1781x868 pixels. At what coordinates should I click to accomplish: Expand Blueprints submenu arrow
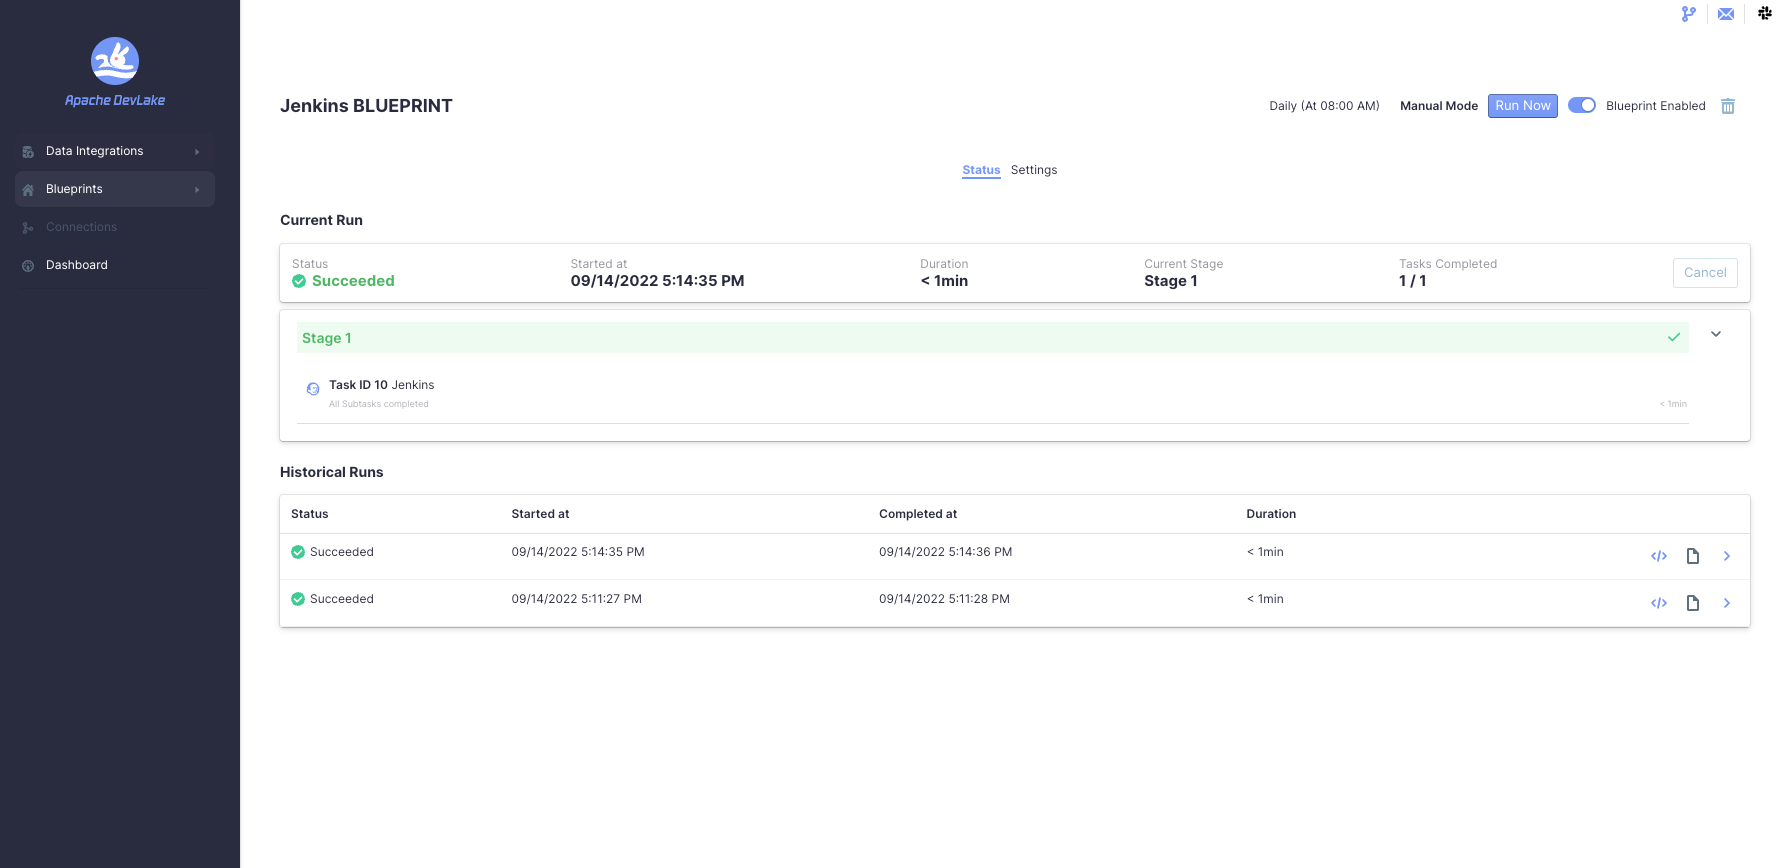[x=197, y=190]
